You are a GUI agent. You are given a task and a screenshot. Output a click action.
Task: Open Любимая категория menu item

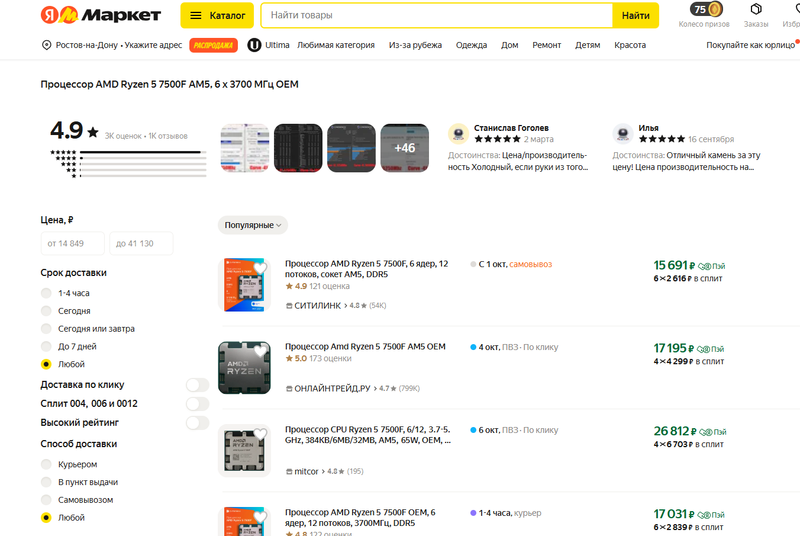tap(336, 45)
